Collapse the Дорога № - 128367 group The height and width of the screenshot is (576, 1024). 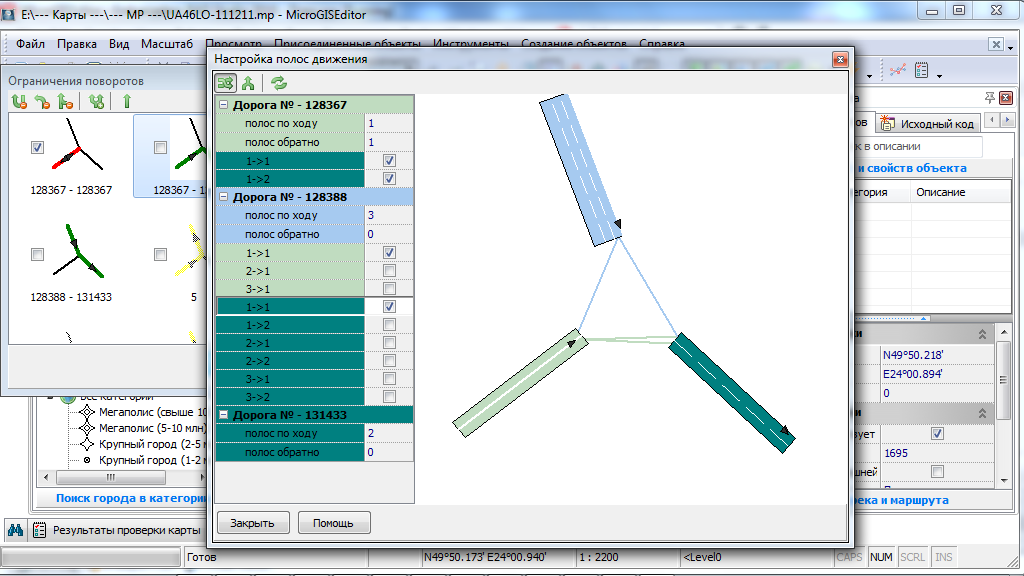pyautogui.click(x=223, y=105)
